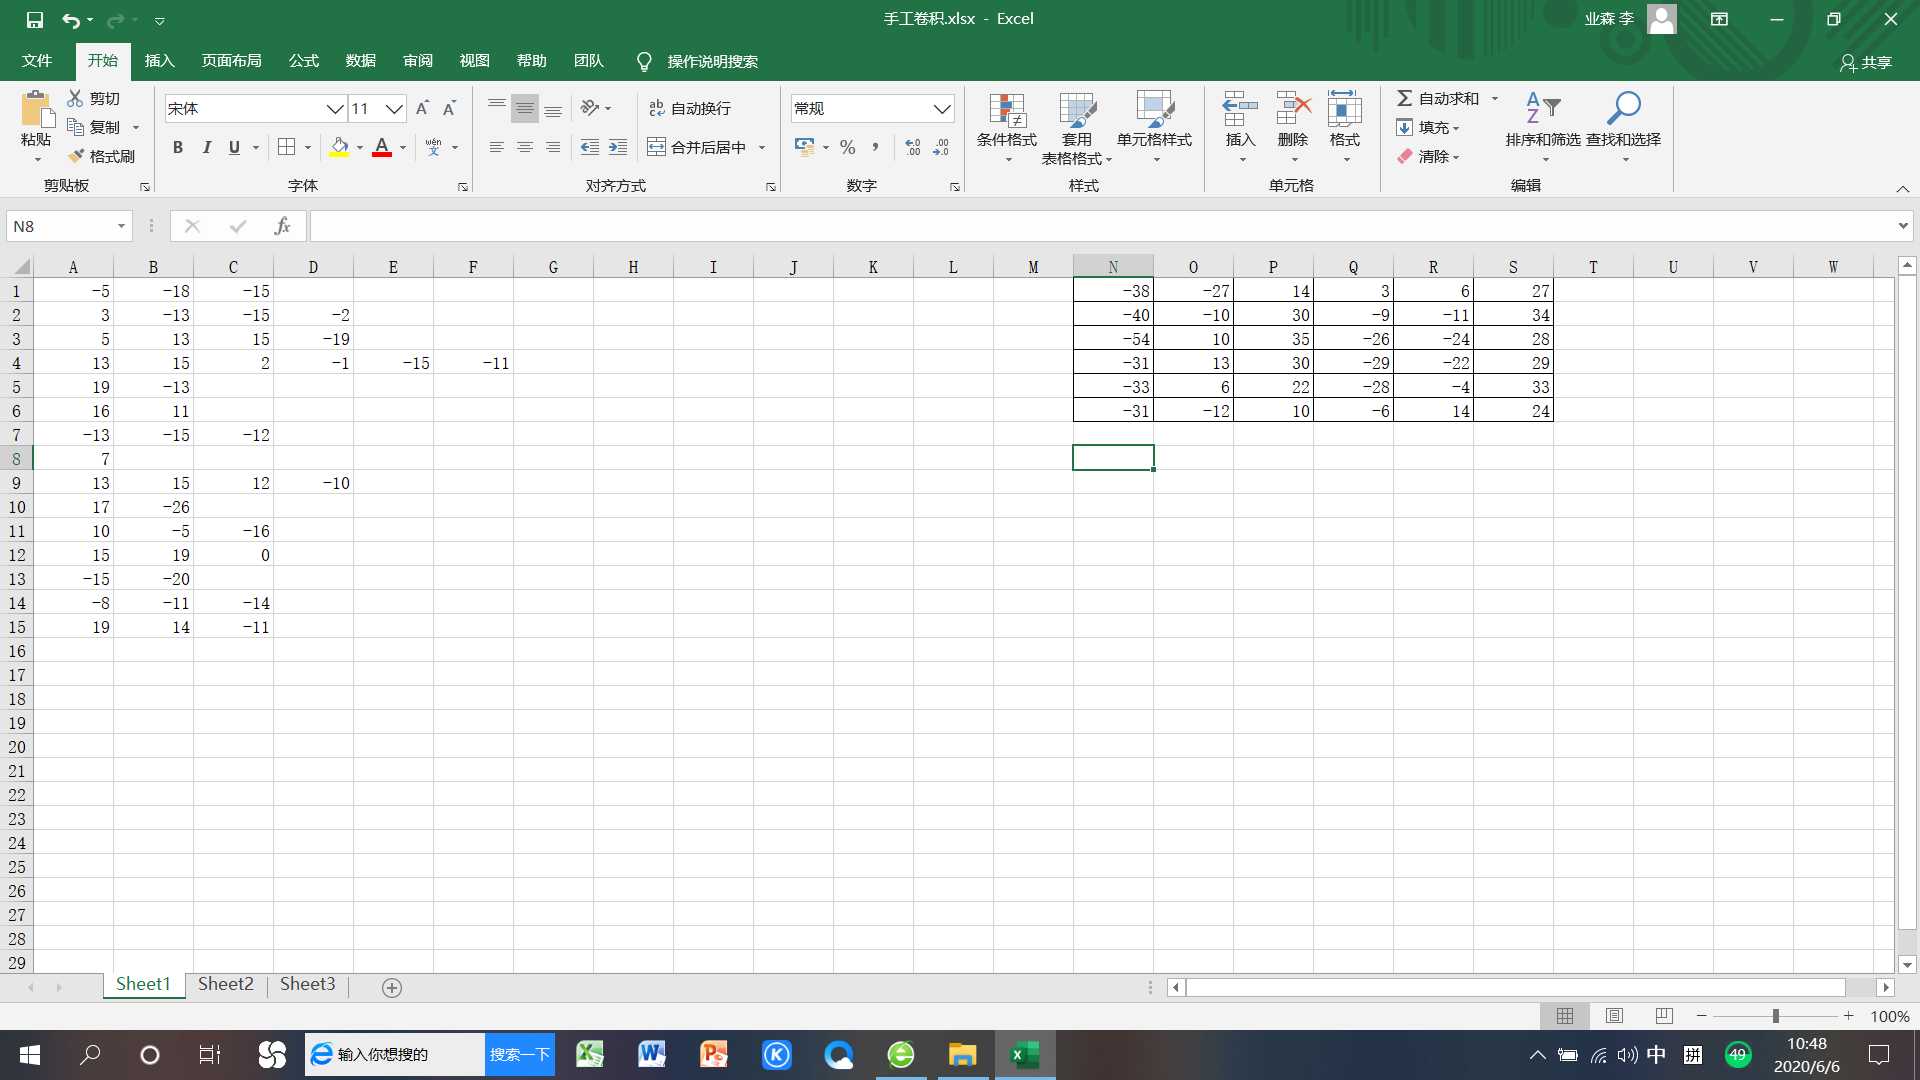Toggle italic formatting on selection
The width and height of the screenshot is (1920, 1080).
206,146
